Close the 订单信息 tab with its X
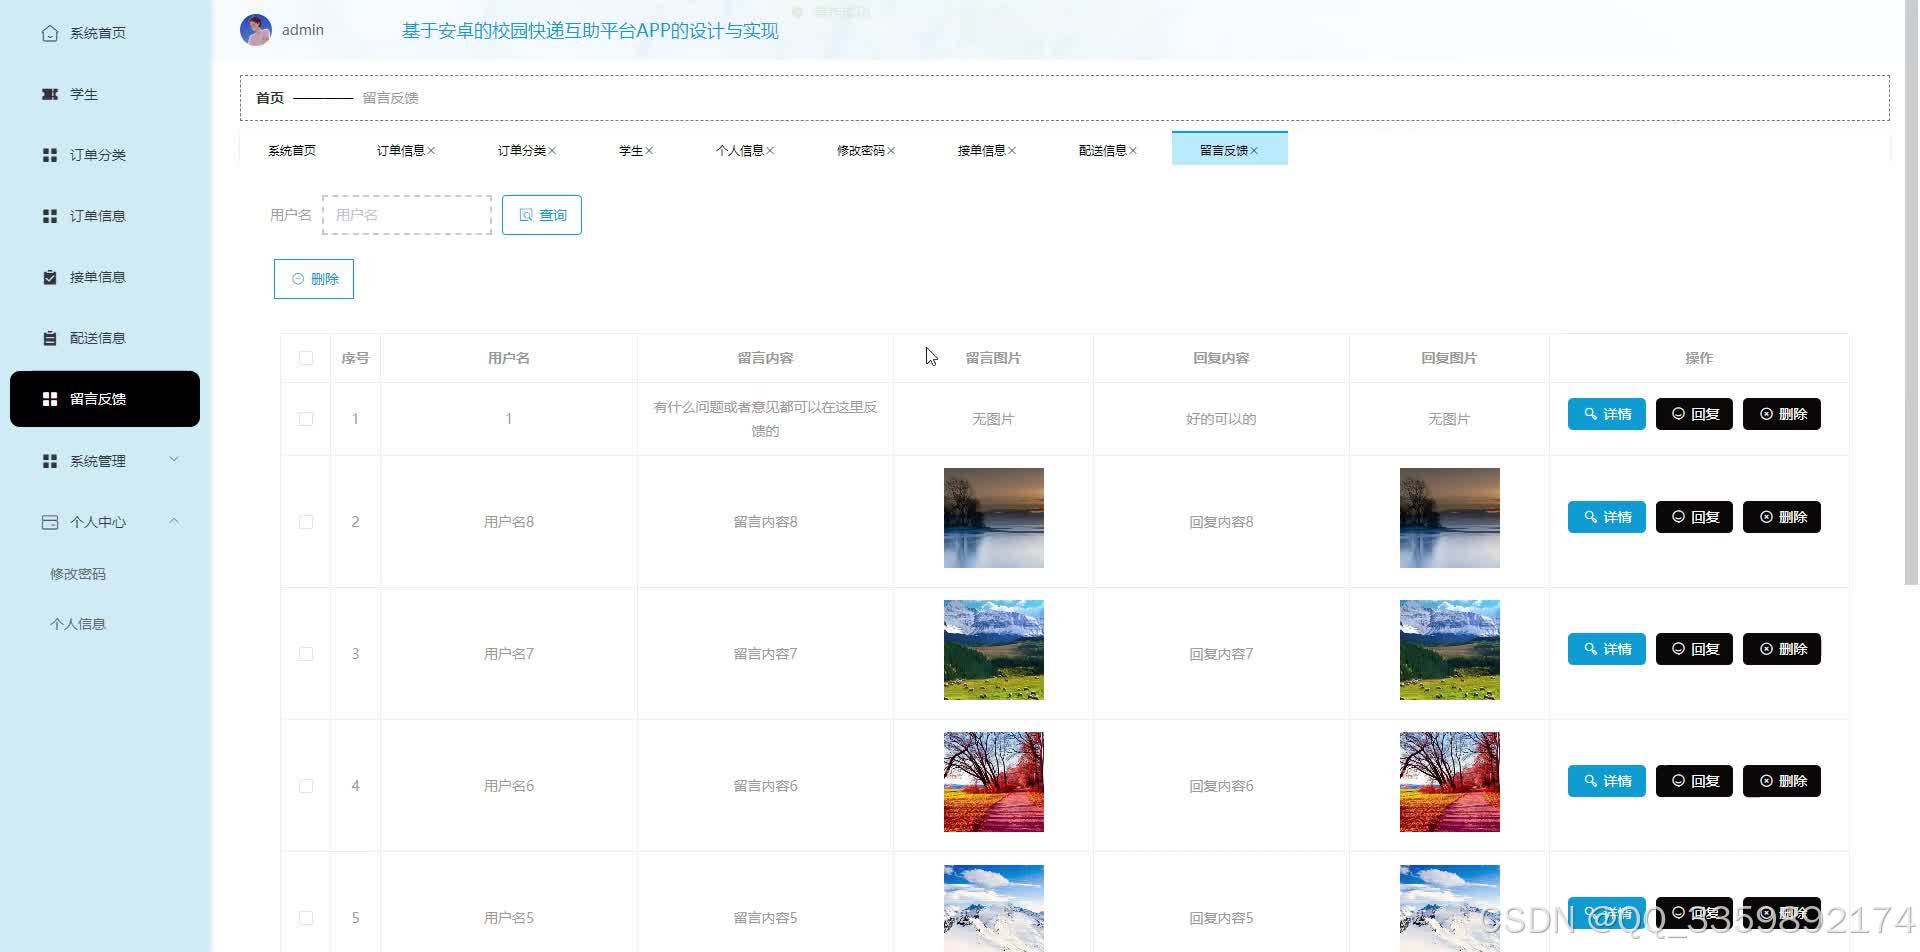Viewport: 1920px width, 952px height. 431,151
